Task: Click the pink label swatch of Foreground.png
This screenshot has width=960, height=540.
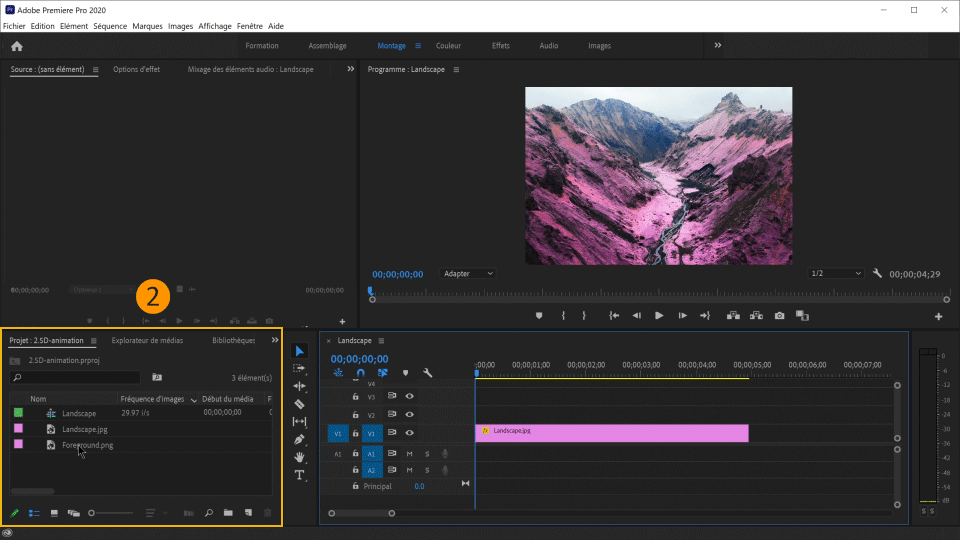Action: [x=18, y=444]
